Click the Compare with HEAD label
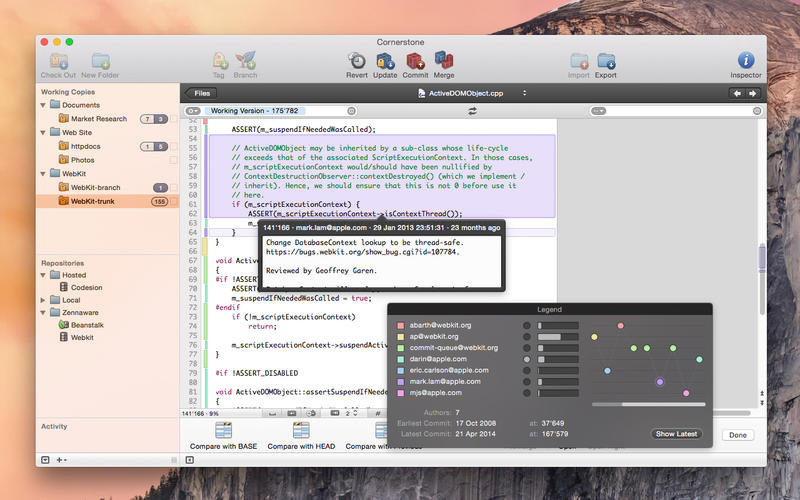 tap(301, 446)
